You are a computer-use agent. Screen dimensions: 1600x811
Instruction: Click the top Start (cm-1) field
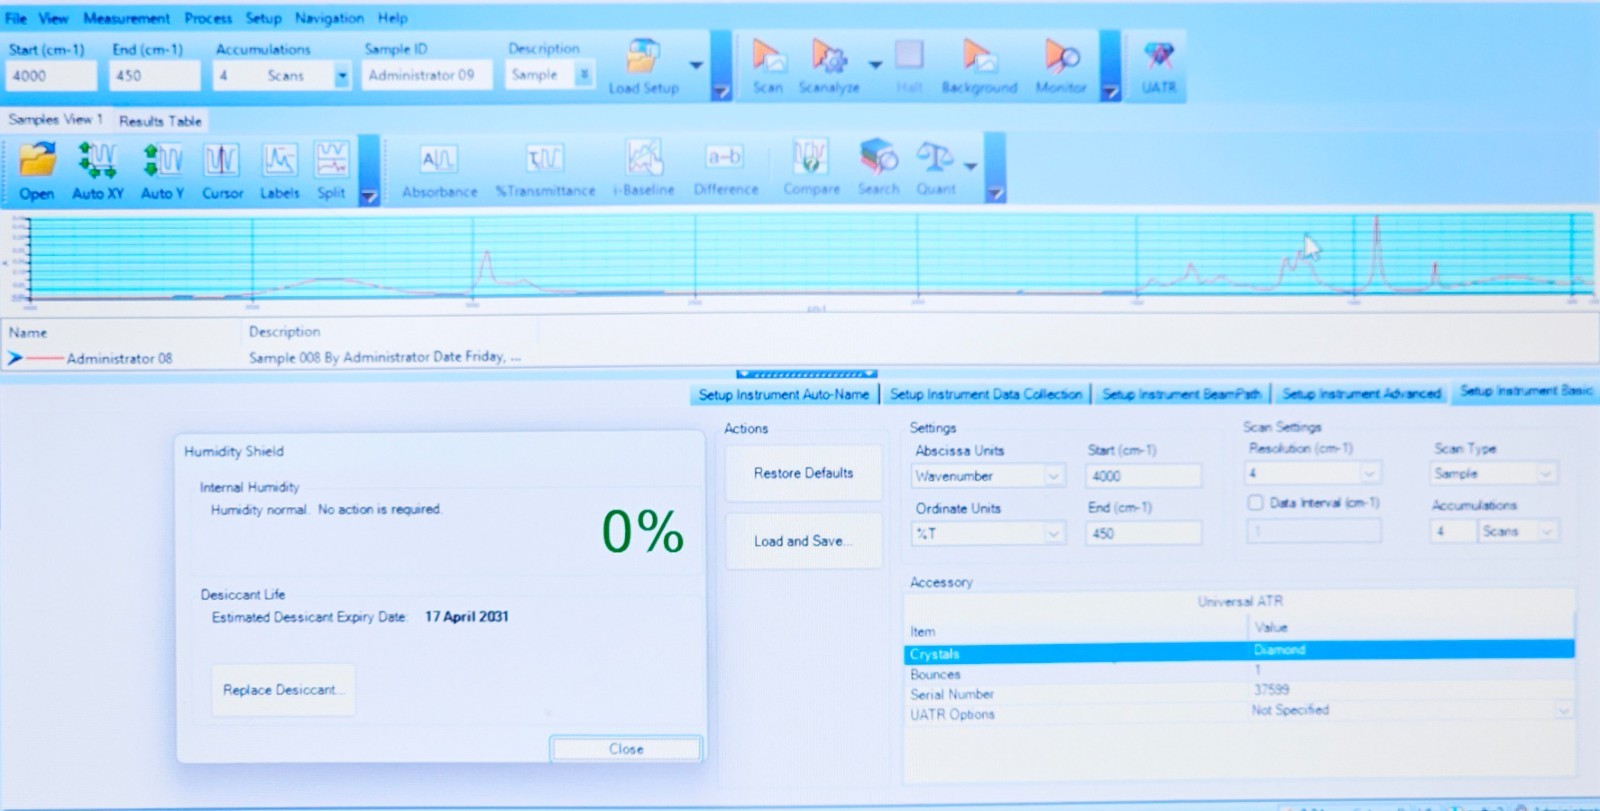(x=52, y=75)
